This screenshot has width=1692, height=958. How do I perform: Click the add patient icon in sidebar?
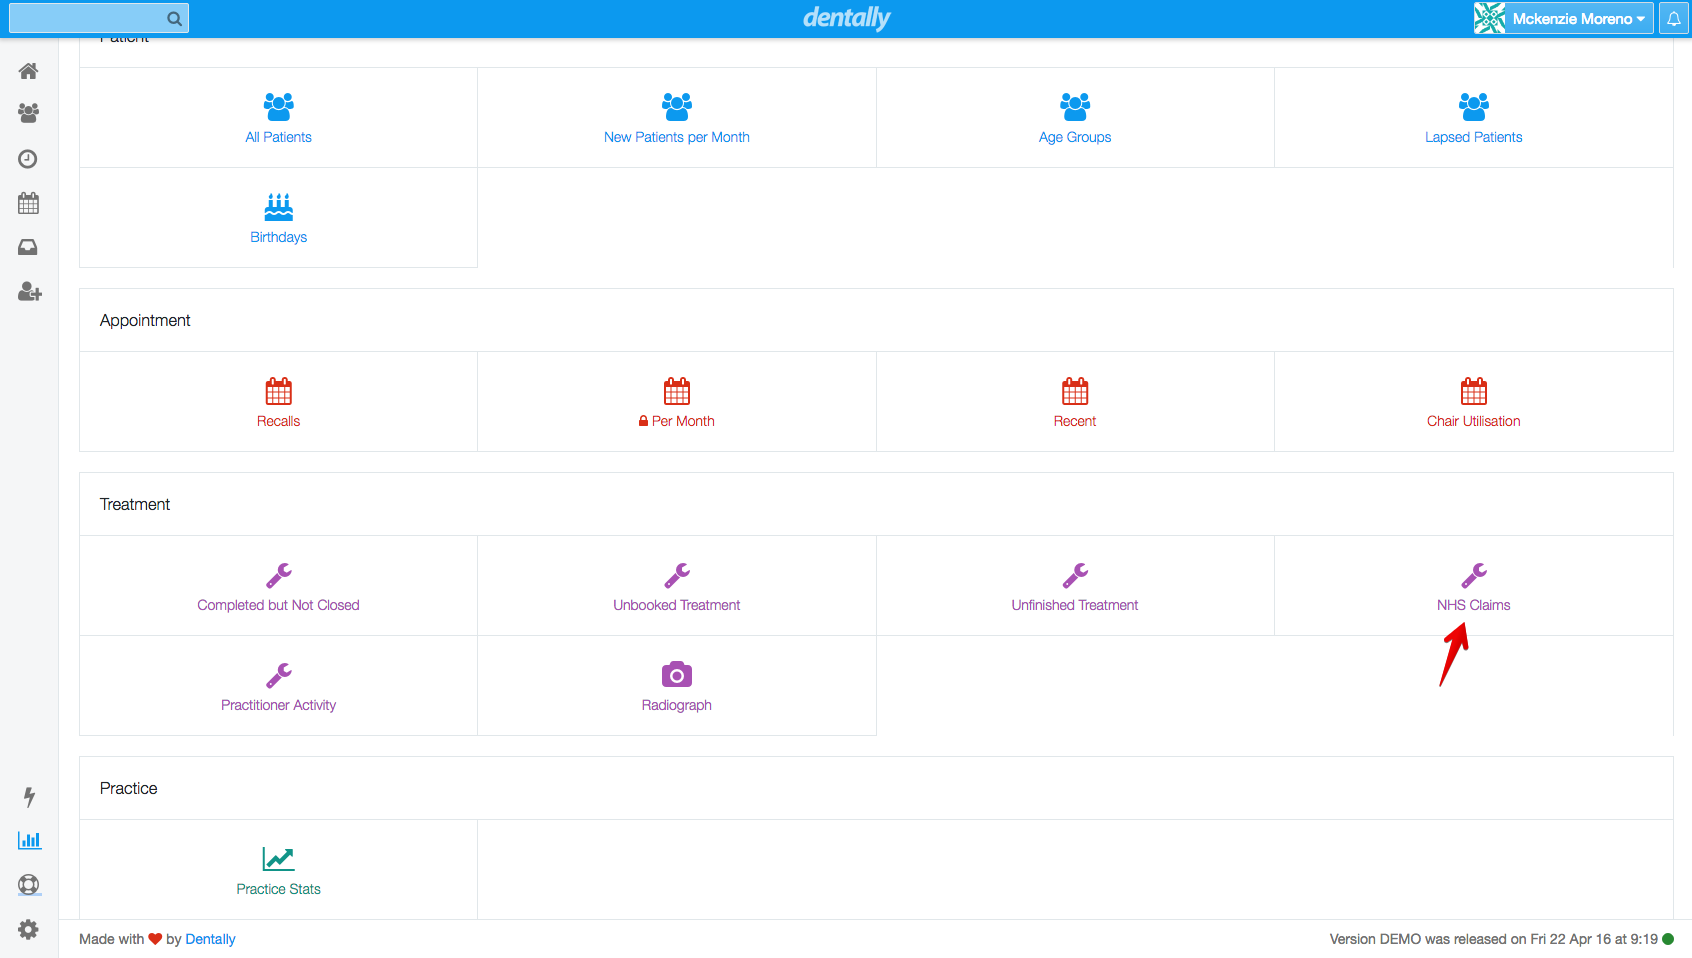pos(29,292)
